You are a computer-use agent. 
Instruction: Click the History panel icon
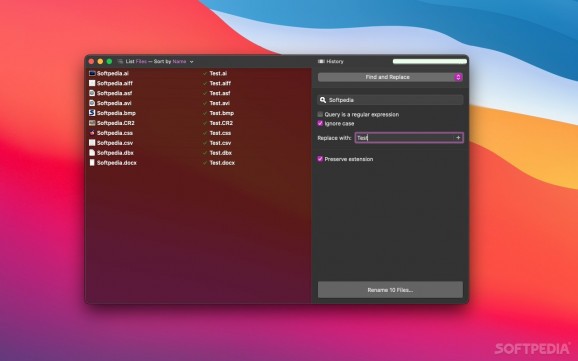321,62
